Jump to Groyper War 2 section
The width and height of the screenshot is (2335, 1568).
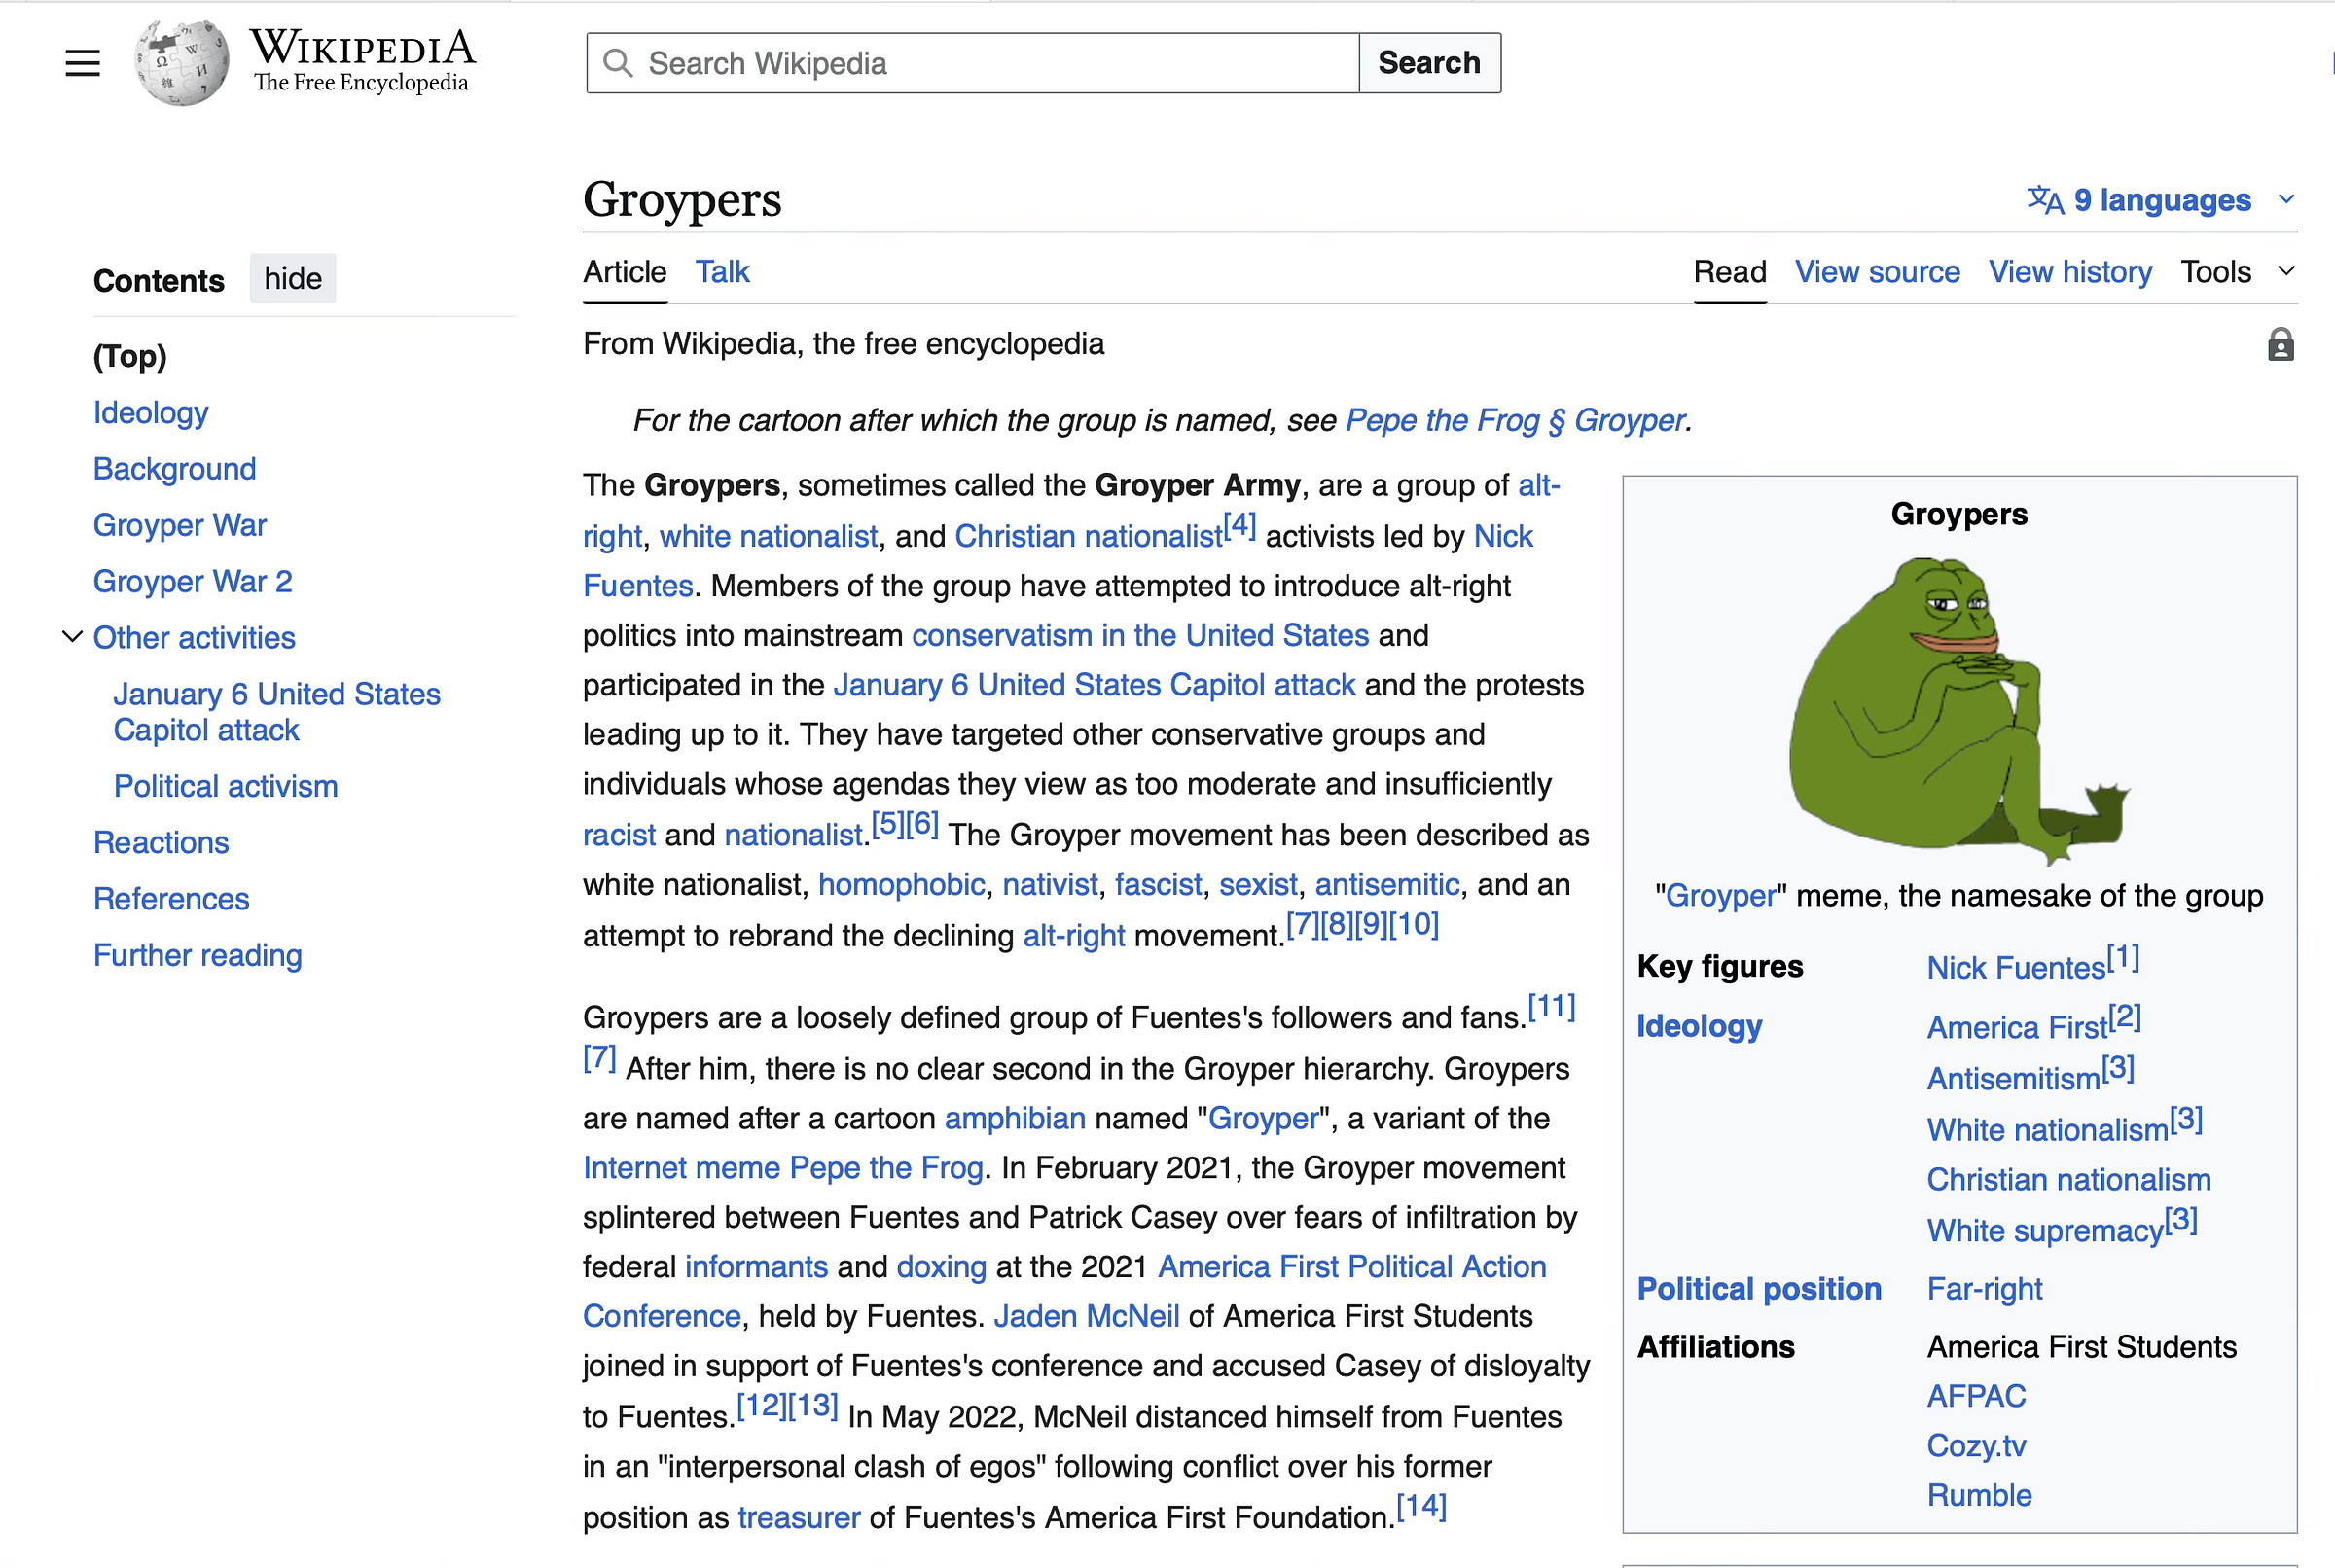(x=192, y=581)
